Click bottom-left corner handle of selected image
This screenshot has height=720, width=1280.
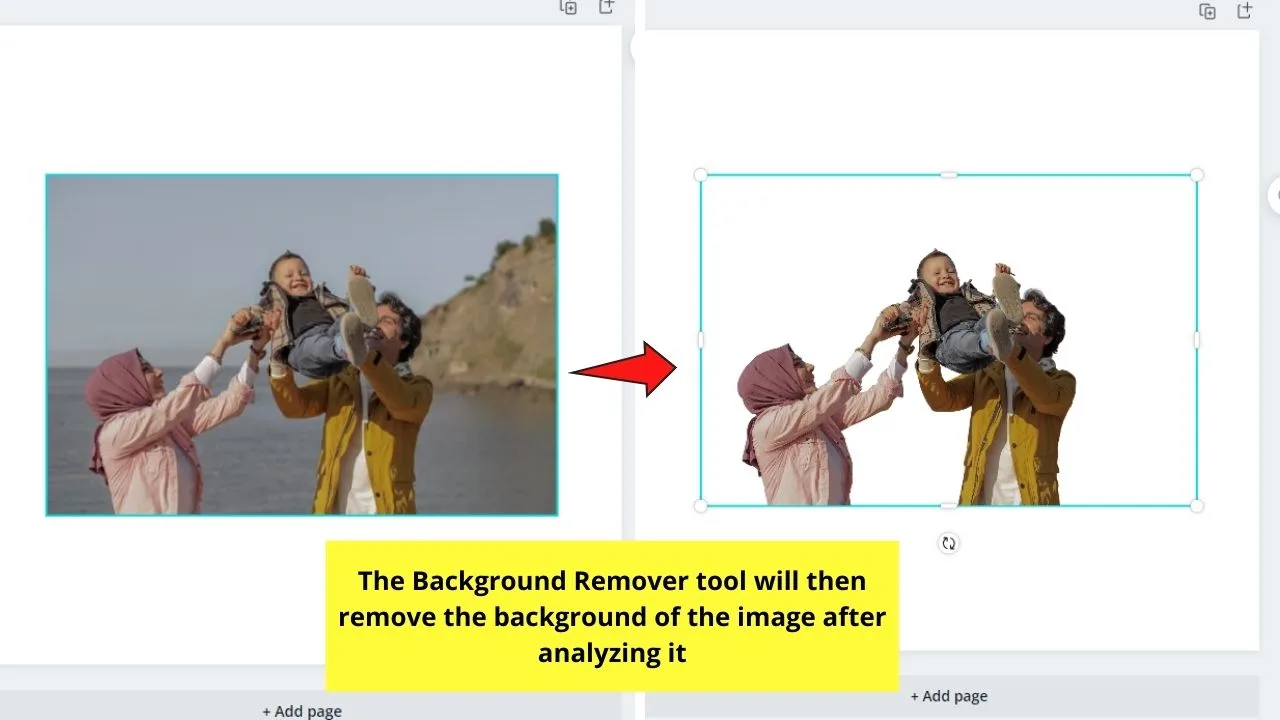point(701,506)
